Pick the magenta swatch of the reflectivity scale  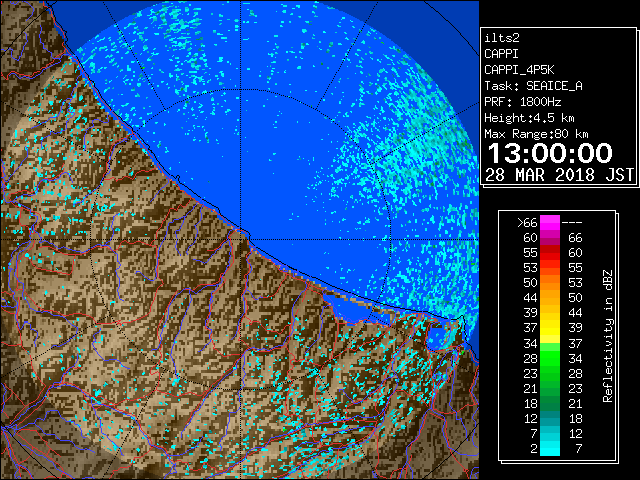pos(550,223)
